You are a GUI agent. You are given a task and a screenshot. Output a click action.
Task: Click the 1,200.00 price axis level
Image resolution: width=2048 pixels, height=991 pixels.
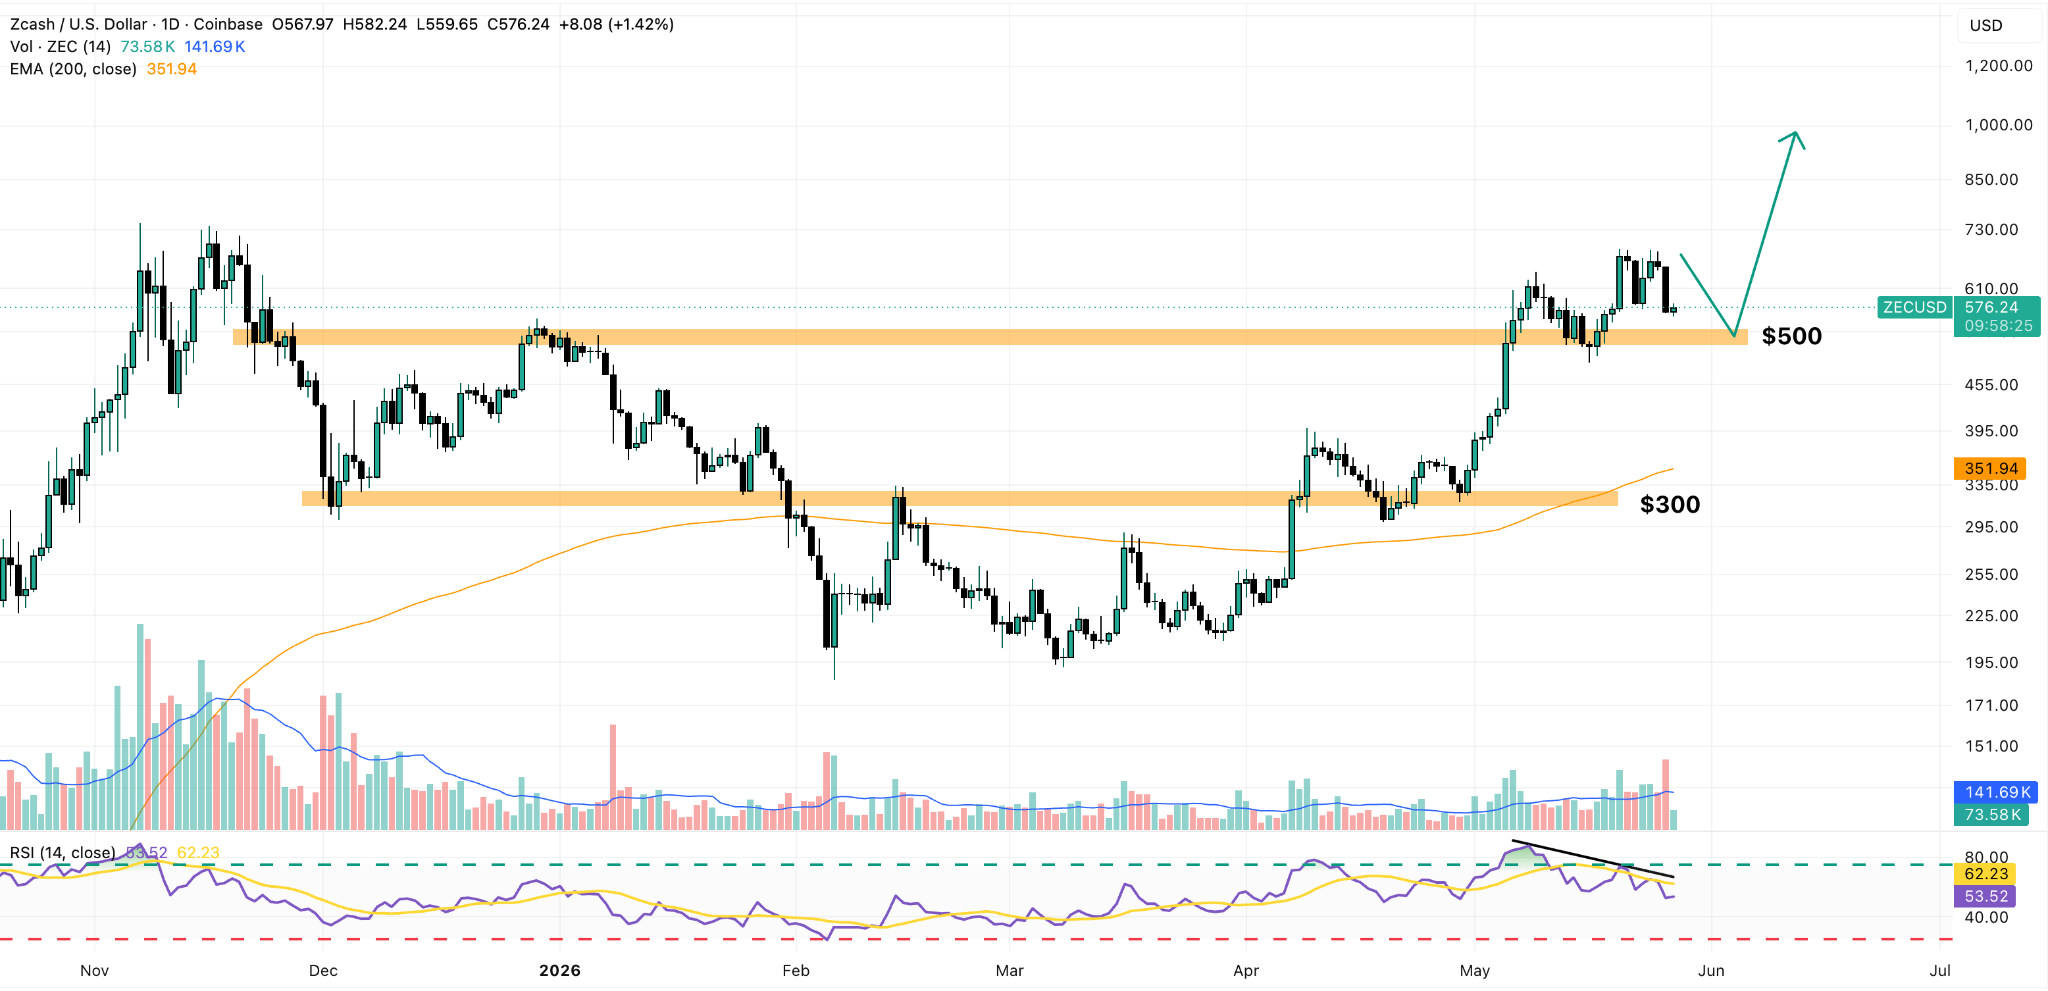click(1999, 66)
